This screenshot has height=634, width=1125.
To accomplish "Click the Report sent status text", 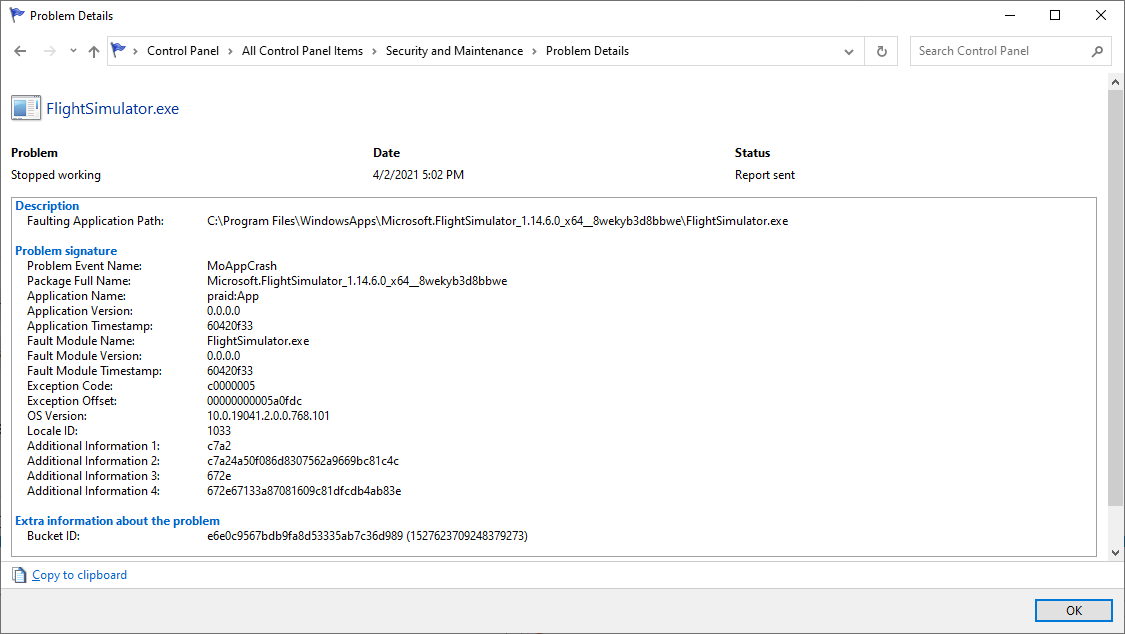I will [765, 175].
